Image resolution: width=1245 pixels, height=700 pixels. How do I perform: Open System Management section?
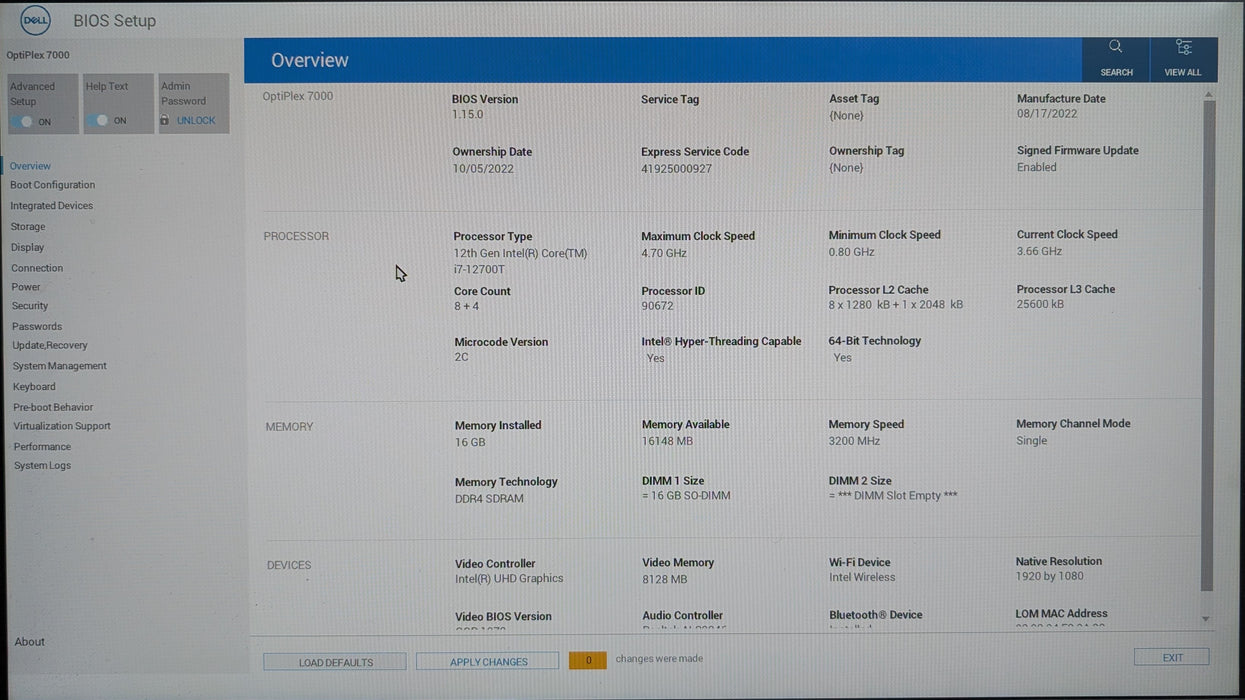[60, 366]
